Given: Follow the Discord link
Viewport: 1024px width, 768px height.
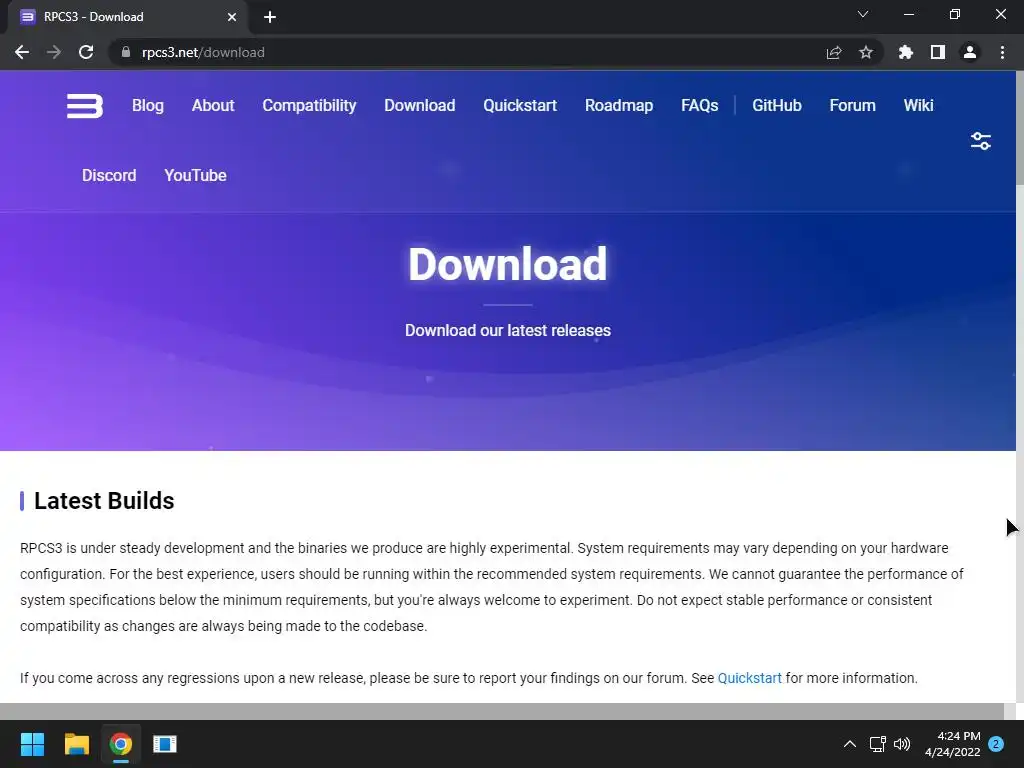Looking at the screenshot, I should [109, 176].
